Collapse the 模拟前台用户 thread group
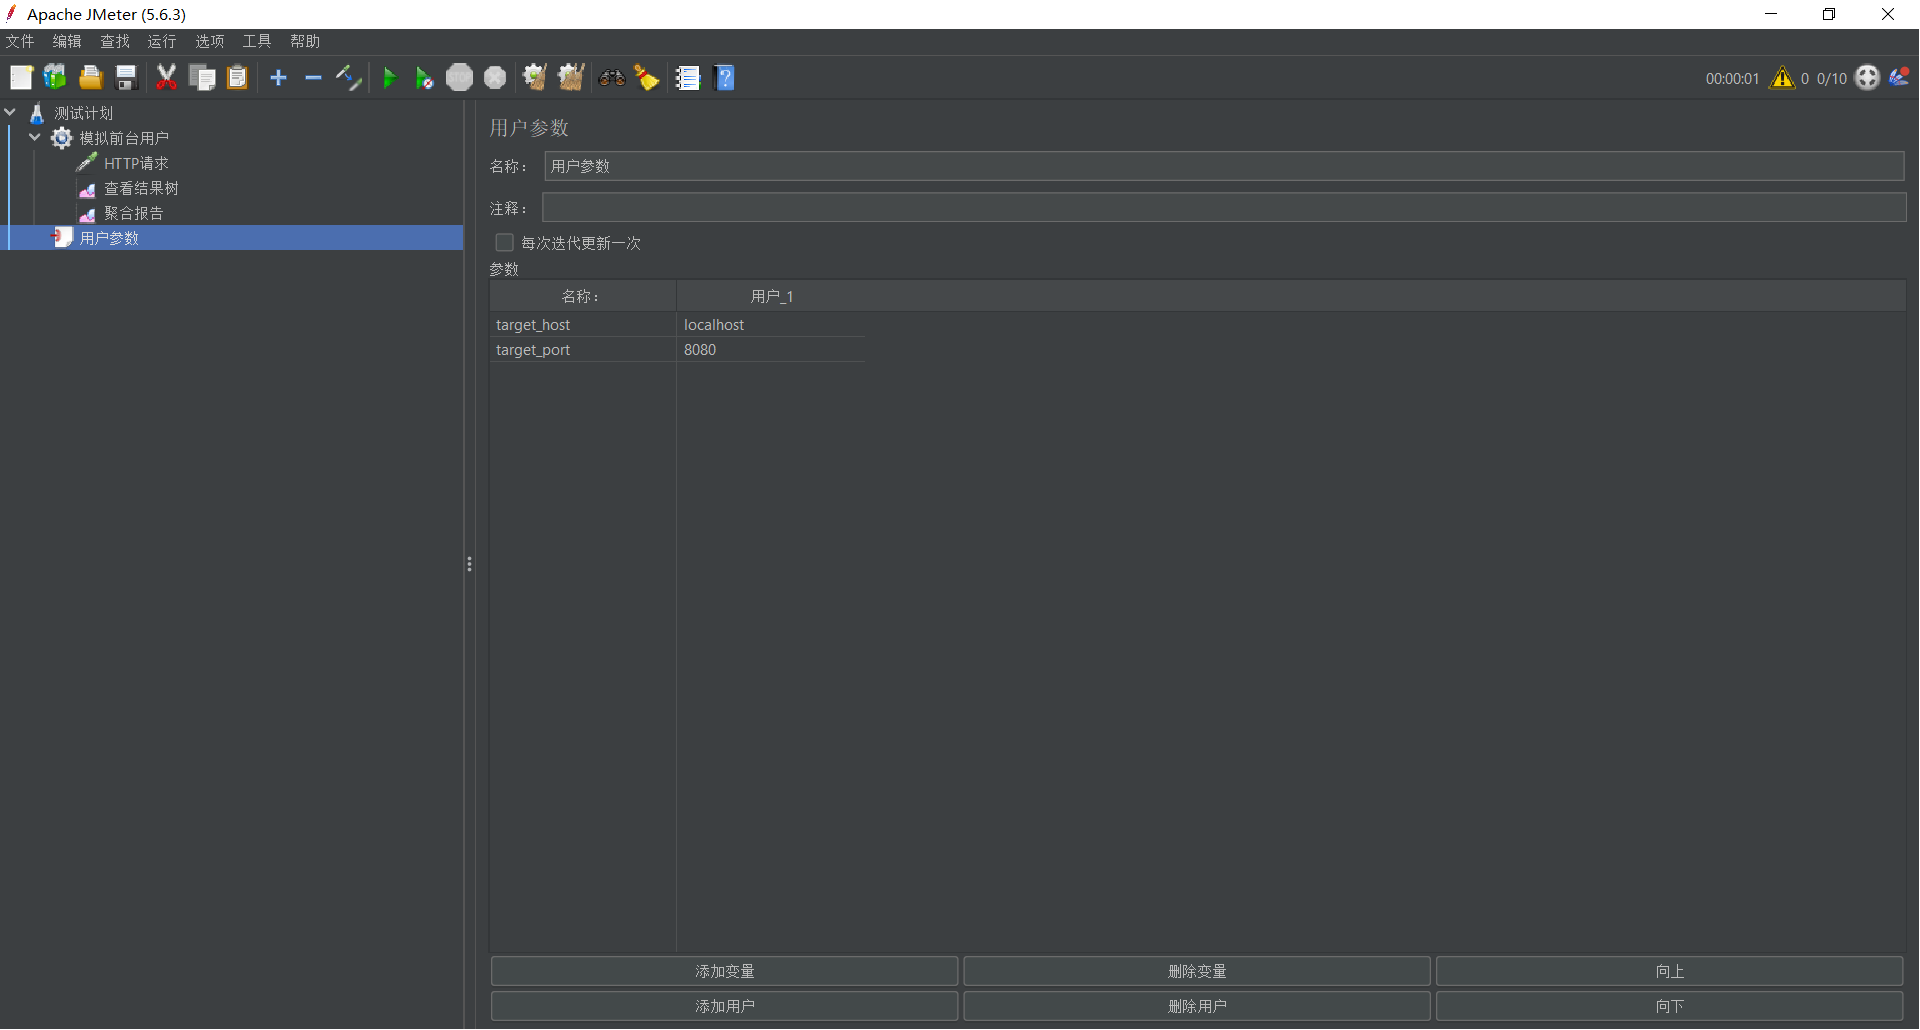1920x1030 pixels. (x=35, y=138)
